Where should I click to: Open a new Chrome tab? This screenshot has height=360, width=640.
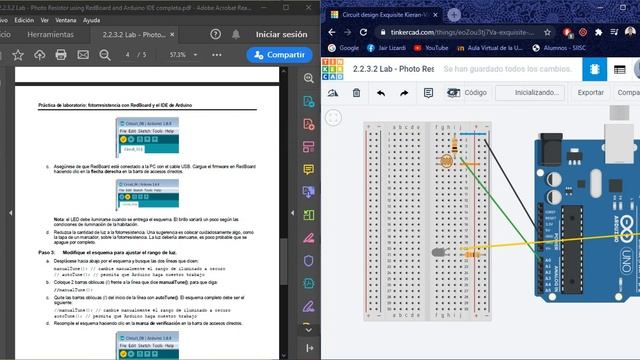[454, 15]
